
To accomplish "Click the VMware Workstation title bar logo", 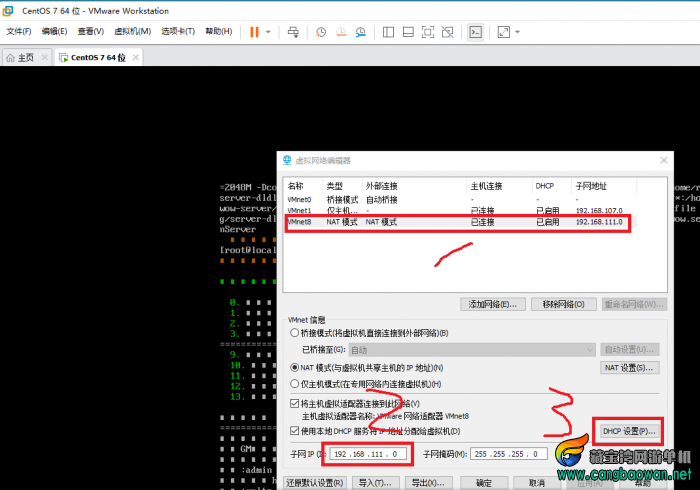I will 8,11.
